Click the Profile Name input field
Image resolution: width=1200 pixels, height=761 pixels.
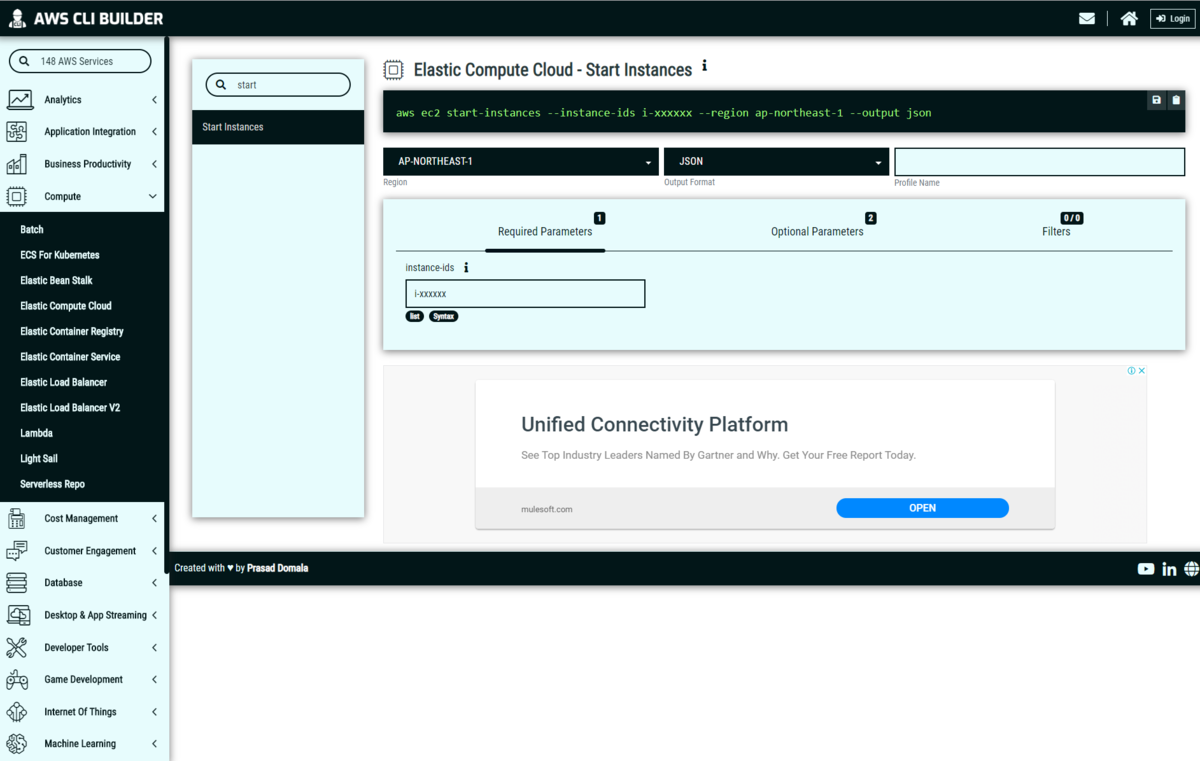click(x=1039, y=161)
